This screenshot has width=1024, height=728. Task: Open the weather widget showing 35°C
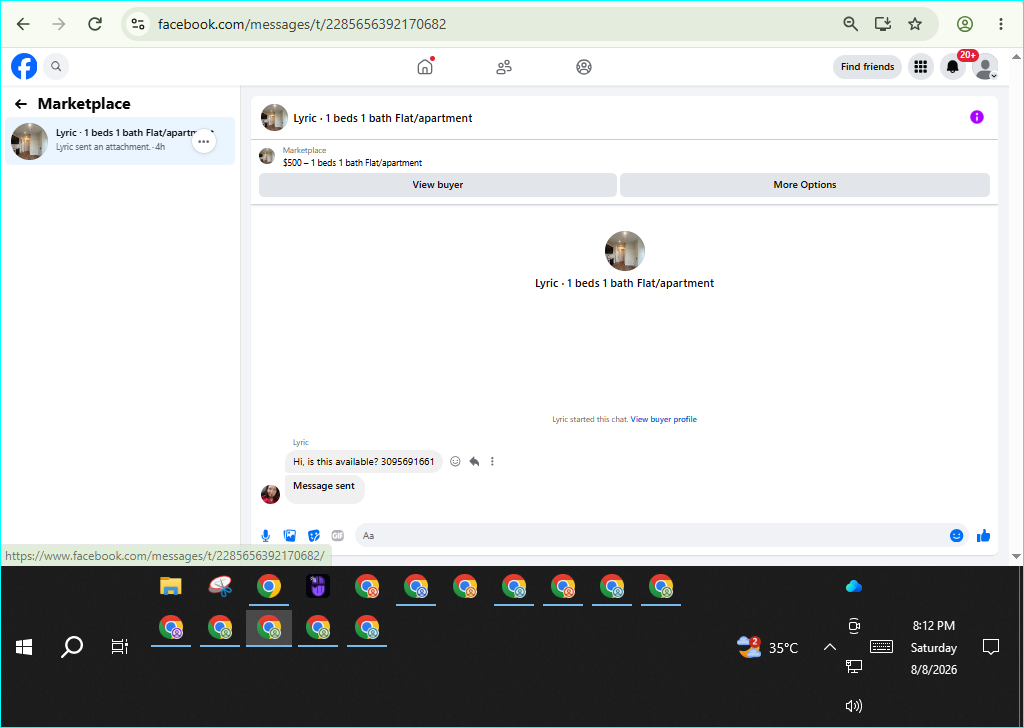768,647
